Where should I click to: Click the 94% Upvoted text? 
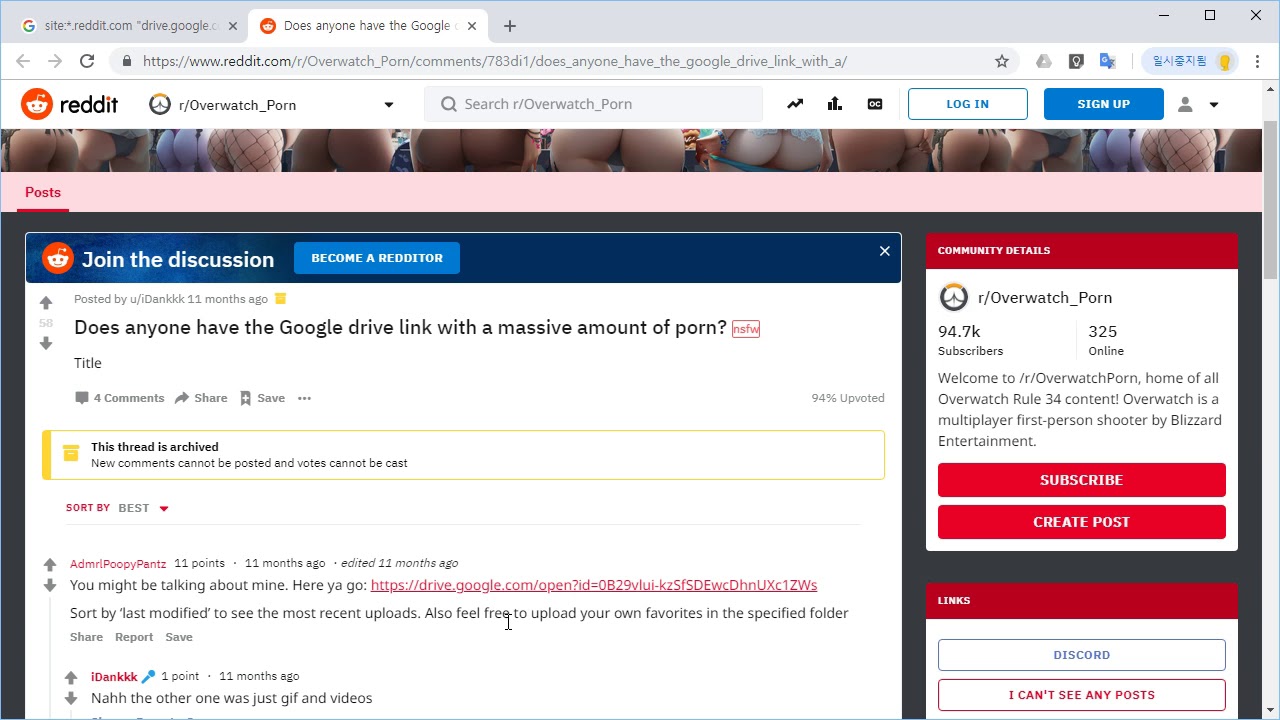[848, 398]
